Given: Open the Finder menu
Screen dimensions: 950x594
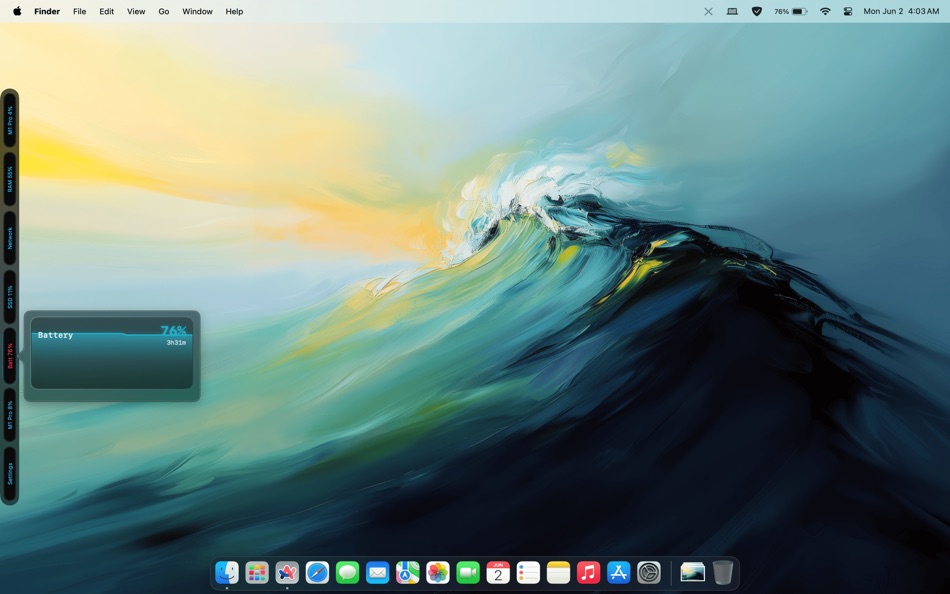Looking at the screenshot, I should (x=47, y=11).
